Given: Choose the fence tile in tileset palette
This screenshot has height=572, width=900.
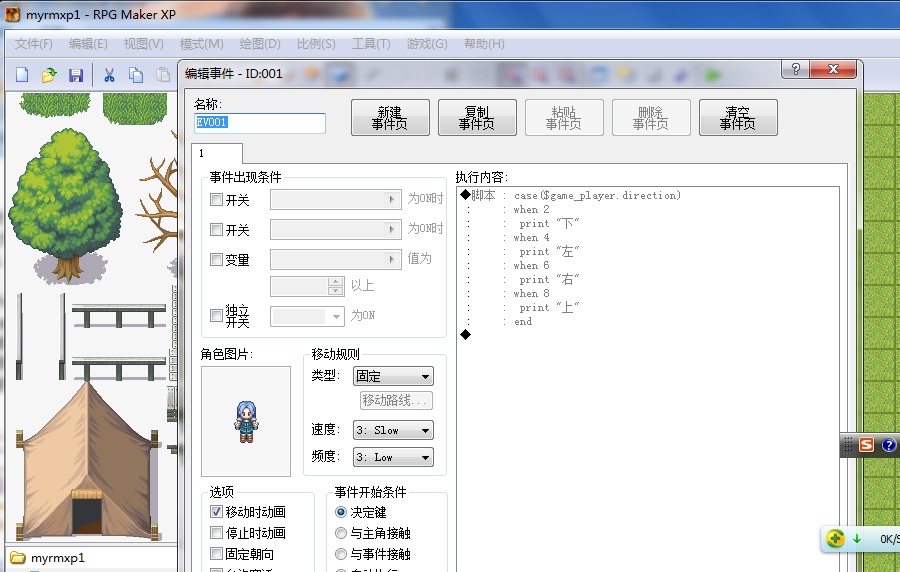Looking at the screenshot, I should click(119, 317).
